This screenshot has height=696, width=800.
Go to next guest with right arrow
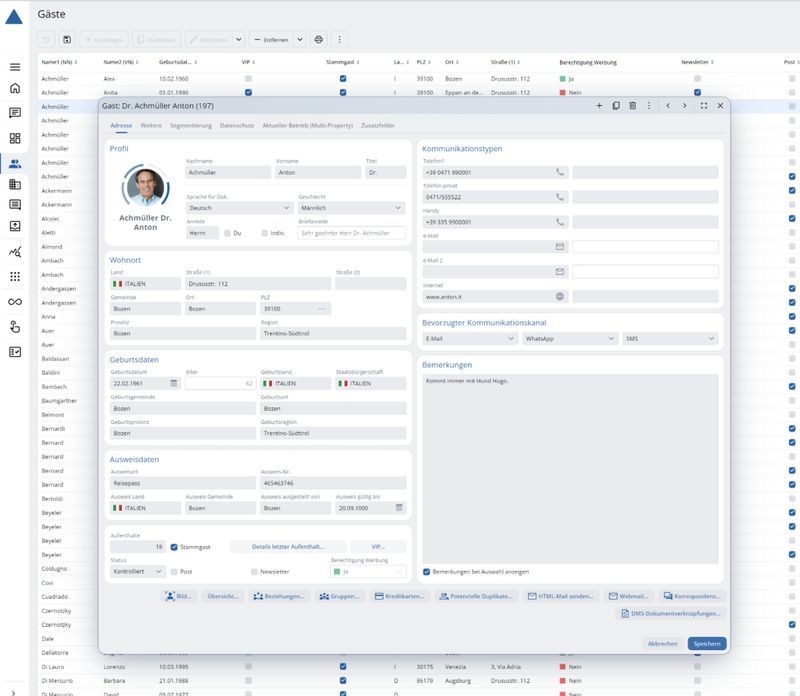tap(685, 105)
